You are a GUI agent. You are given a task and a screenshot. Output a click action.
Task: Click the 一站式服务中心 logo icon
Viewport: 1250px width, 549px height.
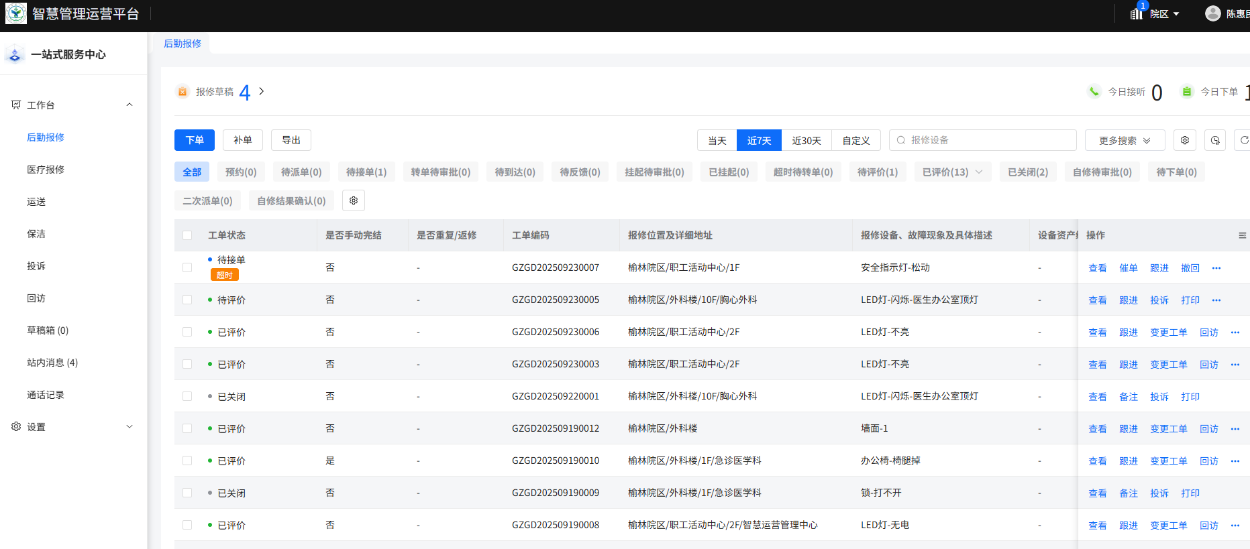click(15, 55)
